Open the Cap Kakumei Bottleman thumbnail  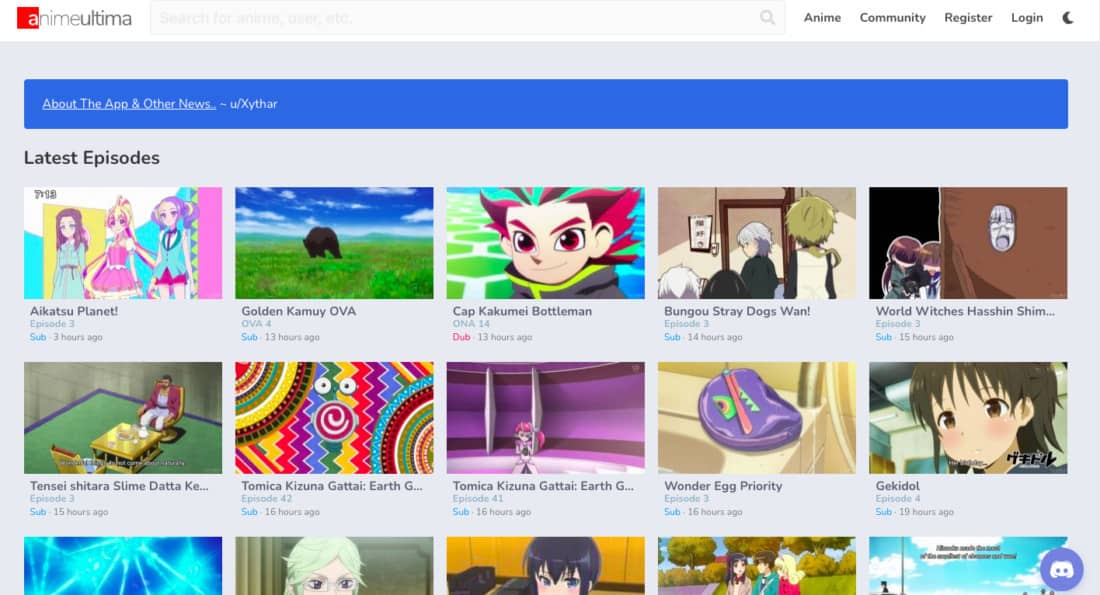(545, 243)
